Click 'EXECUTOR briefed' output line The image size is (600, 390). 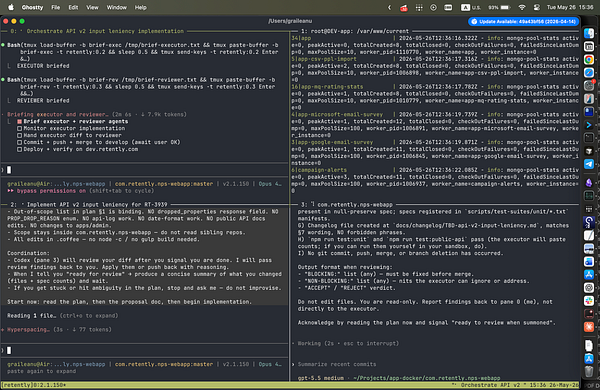click(x=43, y=66)
